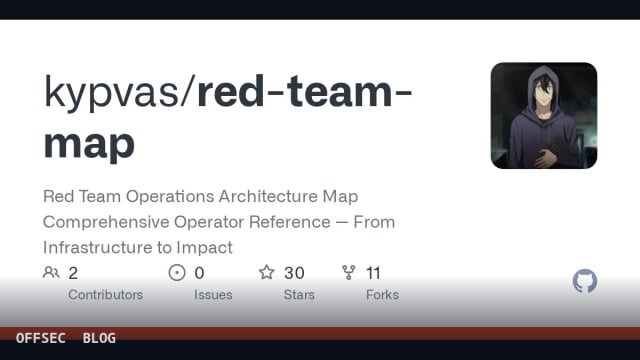
Task: Click the 'Red Team Operations Architecture Map' description line
Action: [x=200, y=197]
